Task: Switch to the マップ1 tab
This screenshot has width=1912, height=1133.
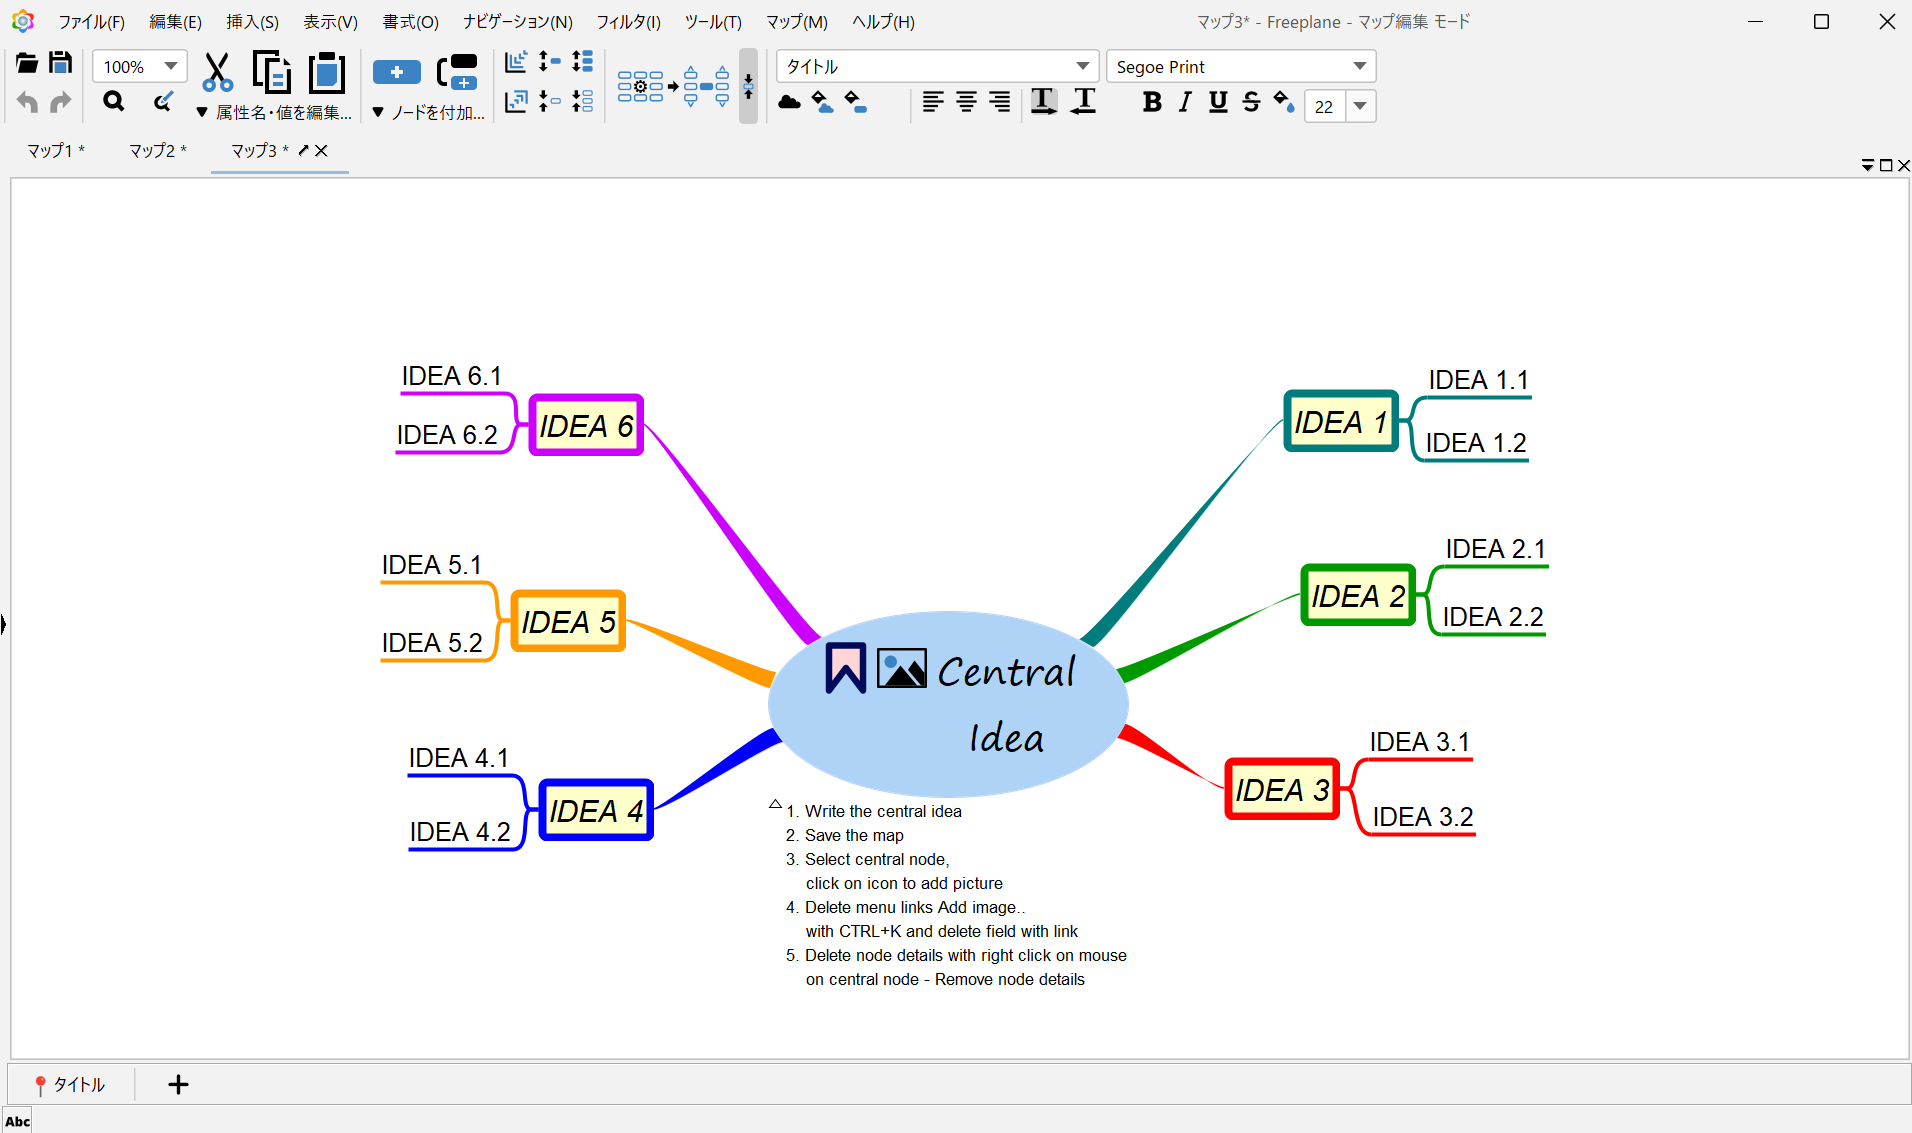Action: click(55, 150)
